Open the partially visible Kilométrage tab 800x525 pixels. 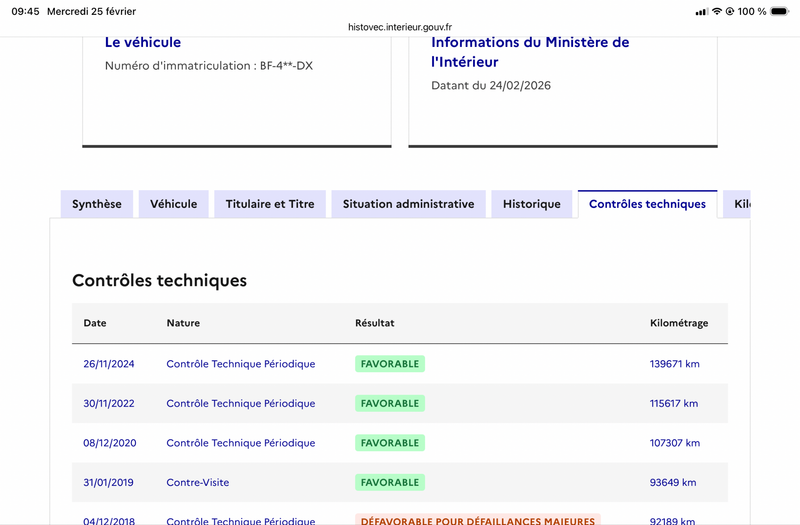[739, 204]
